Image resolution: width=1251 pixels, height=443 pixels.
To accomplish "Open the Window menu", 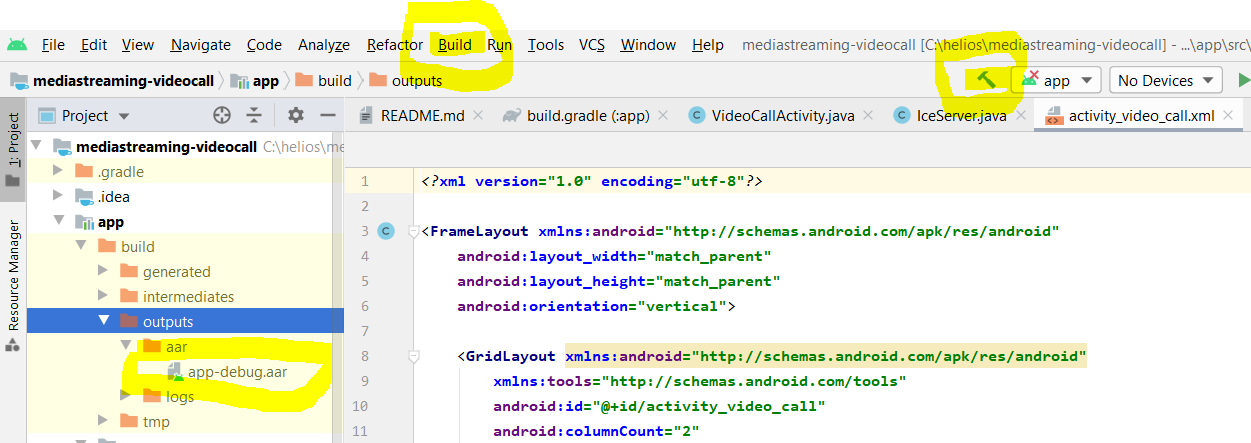I will click(x=648, y=45).
